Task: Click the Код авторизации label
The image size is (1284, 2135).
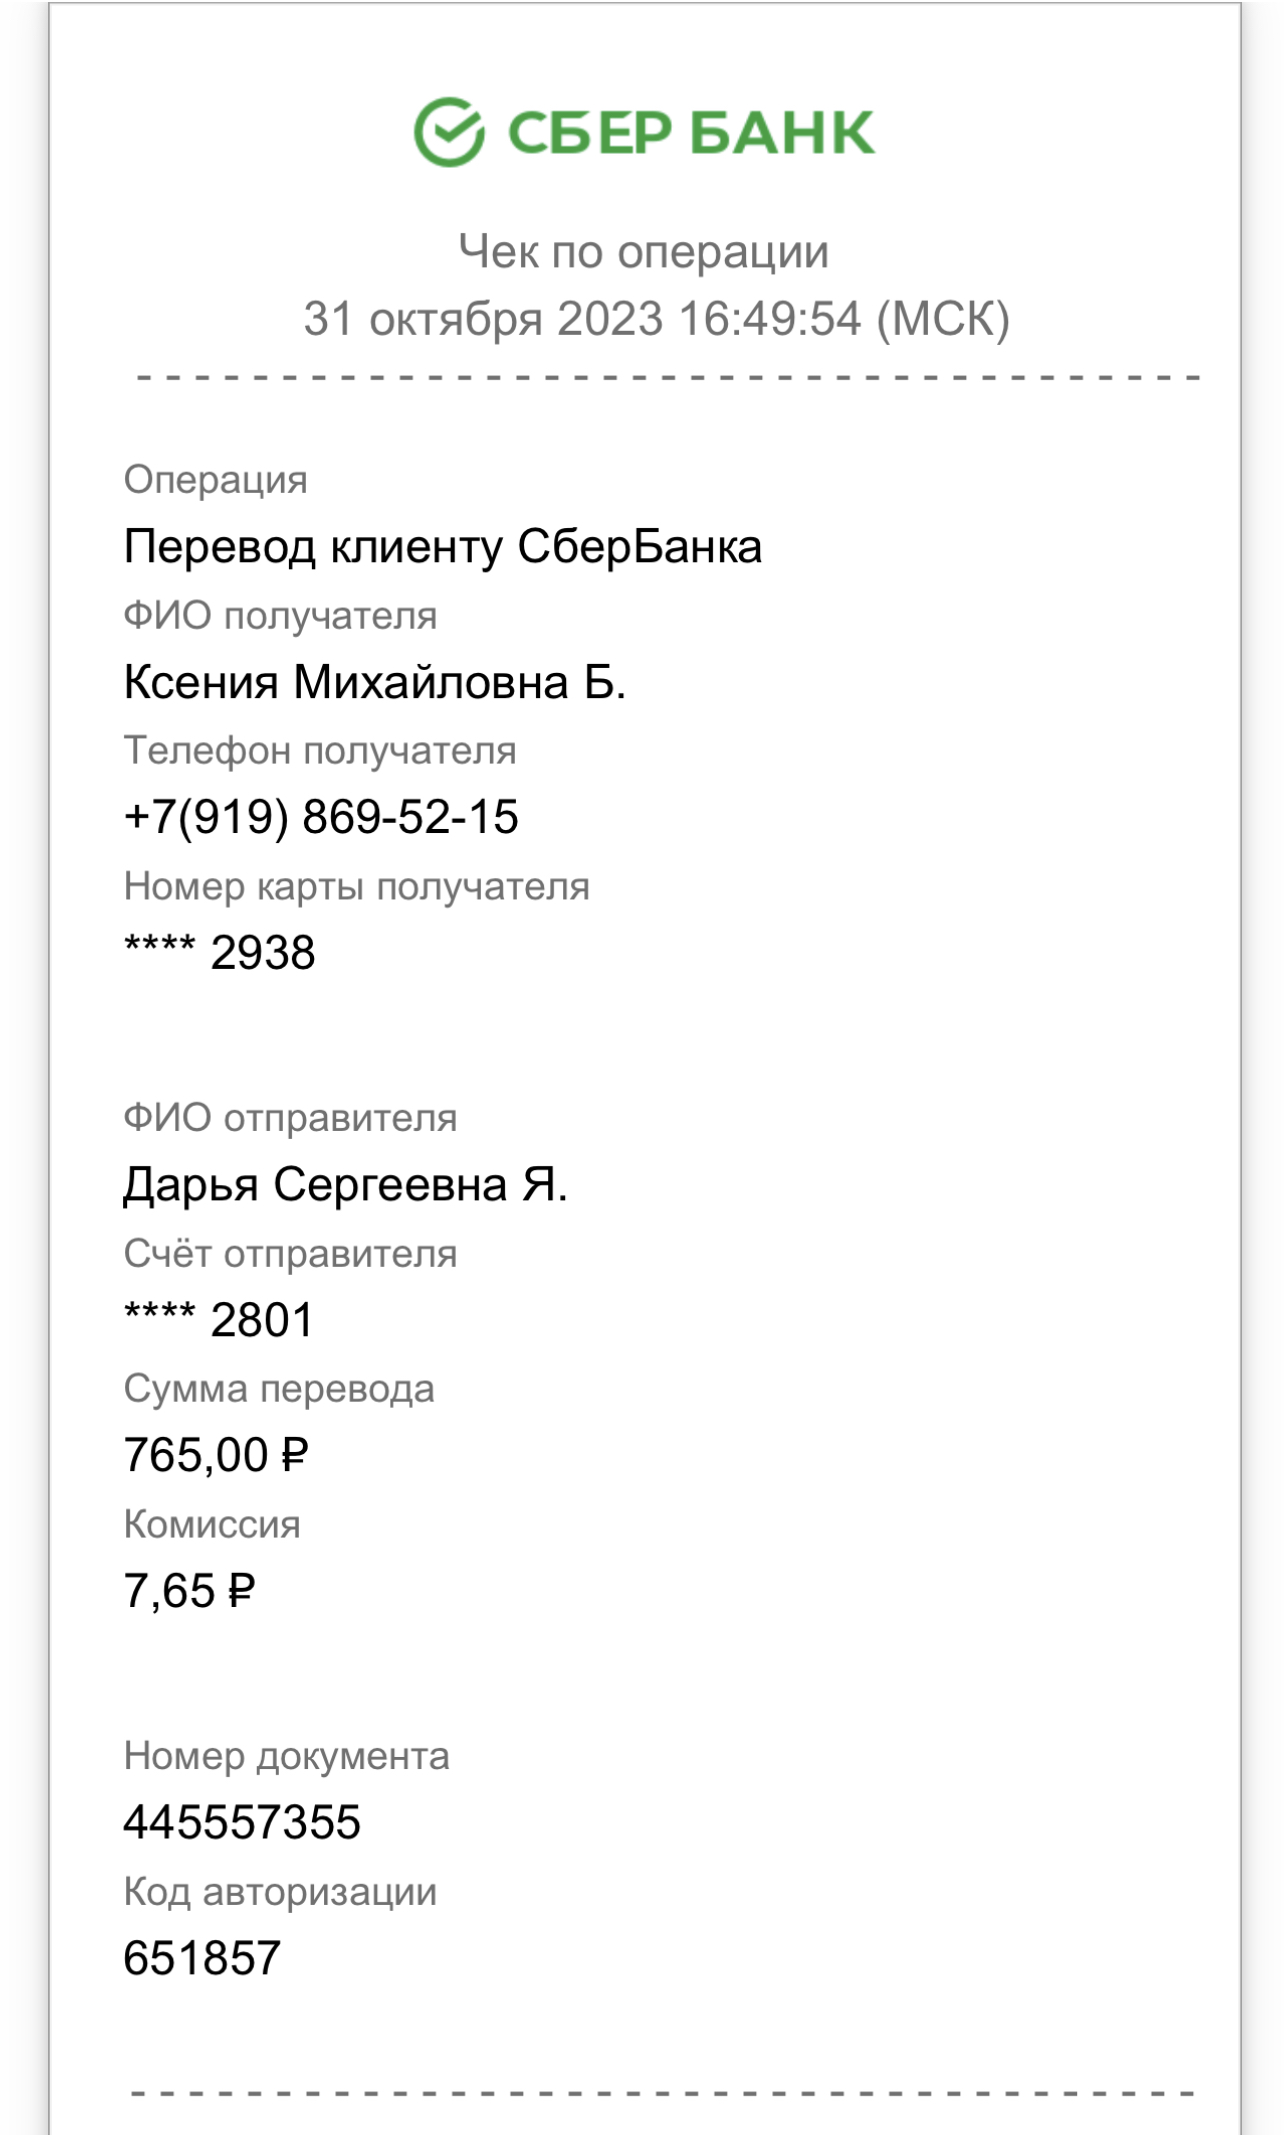Action: (x=280, y=1892)
